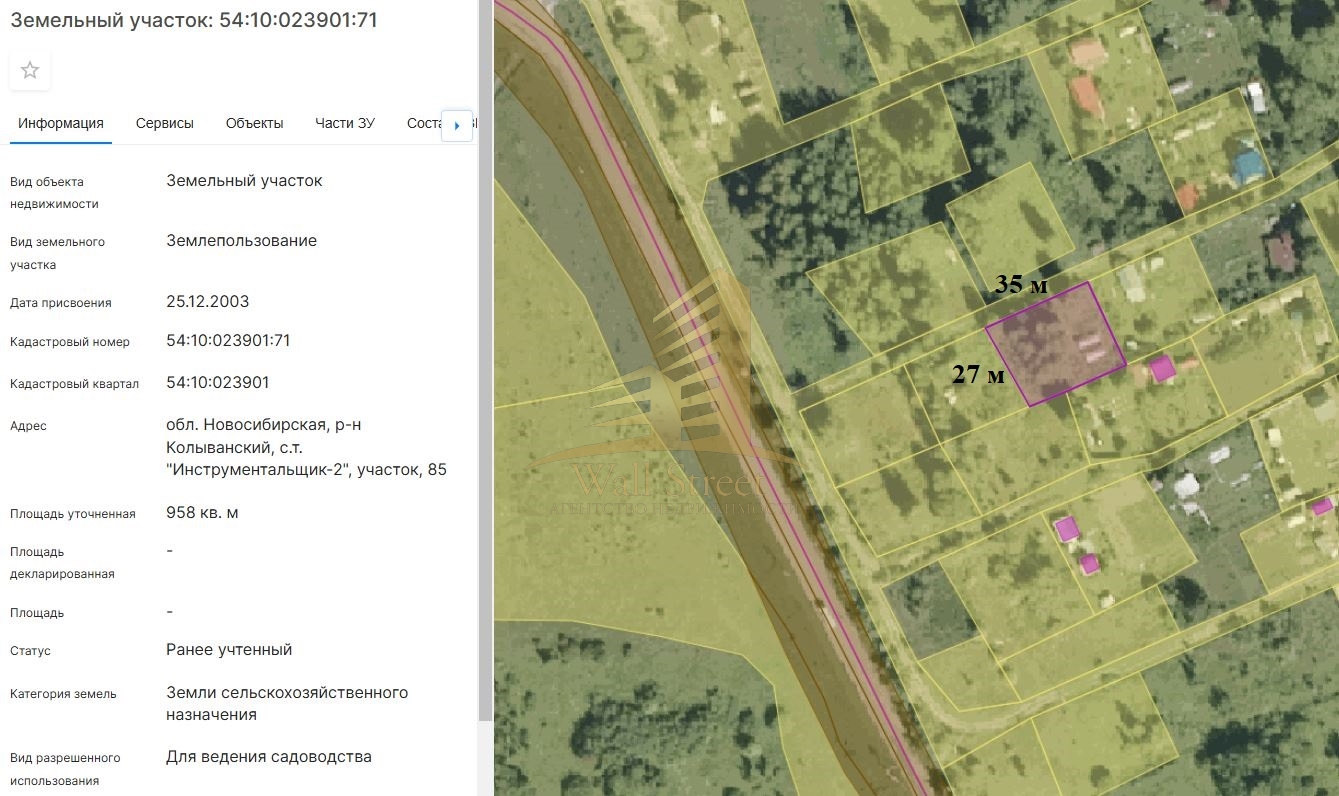Switch to the Сервисы tab

165,124
